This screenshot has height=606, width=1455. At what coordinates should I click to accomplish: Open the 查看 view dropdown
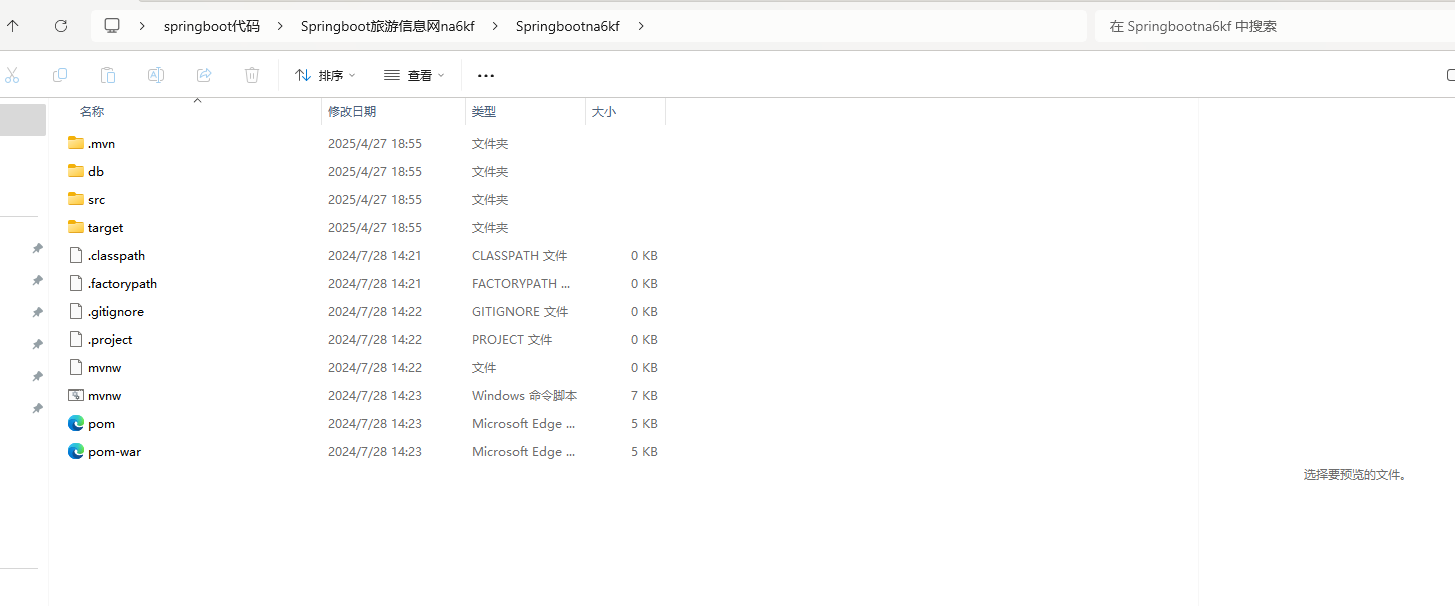[x=414, y=75]
